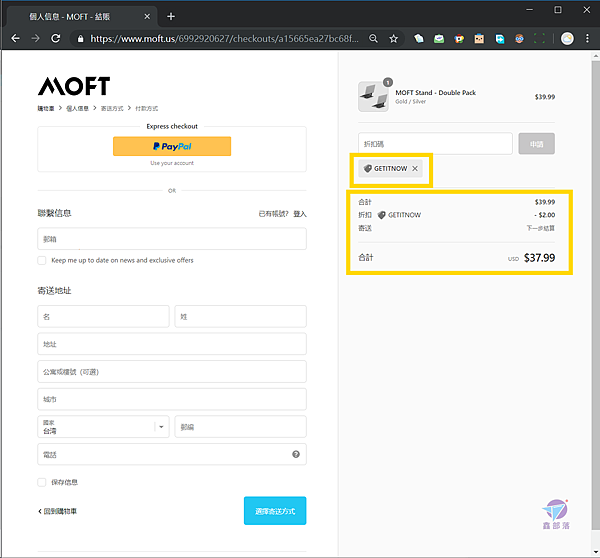This screenshot has width=600, height=558.
Task: Go forward in browser history
Action: [x=35, y=39]
